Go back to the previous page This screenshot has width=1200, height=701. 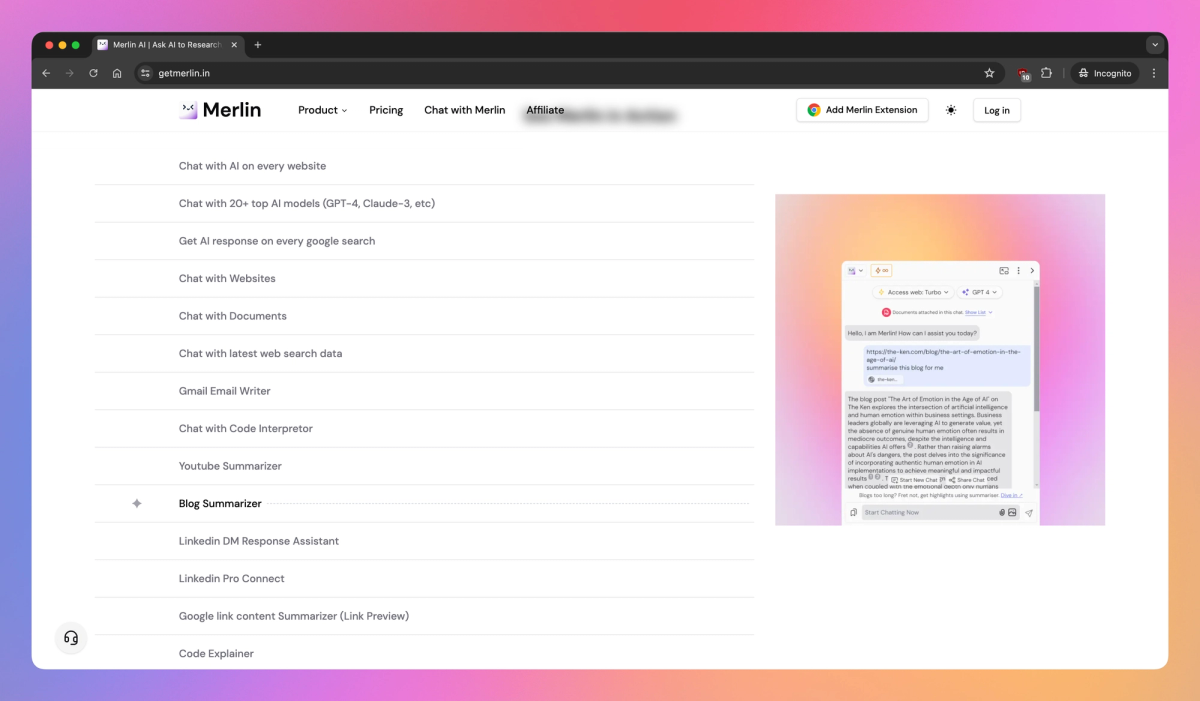(x=46, y=73)
